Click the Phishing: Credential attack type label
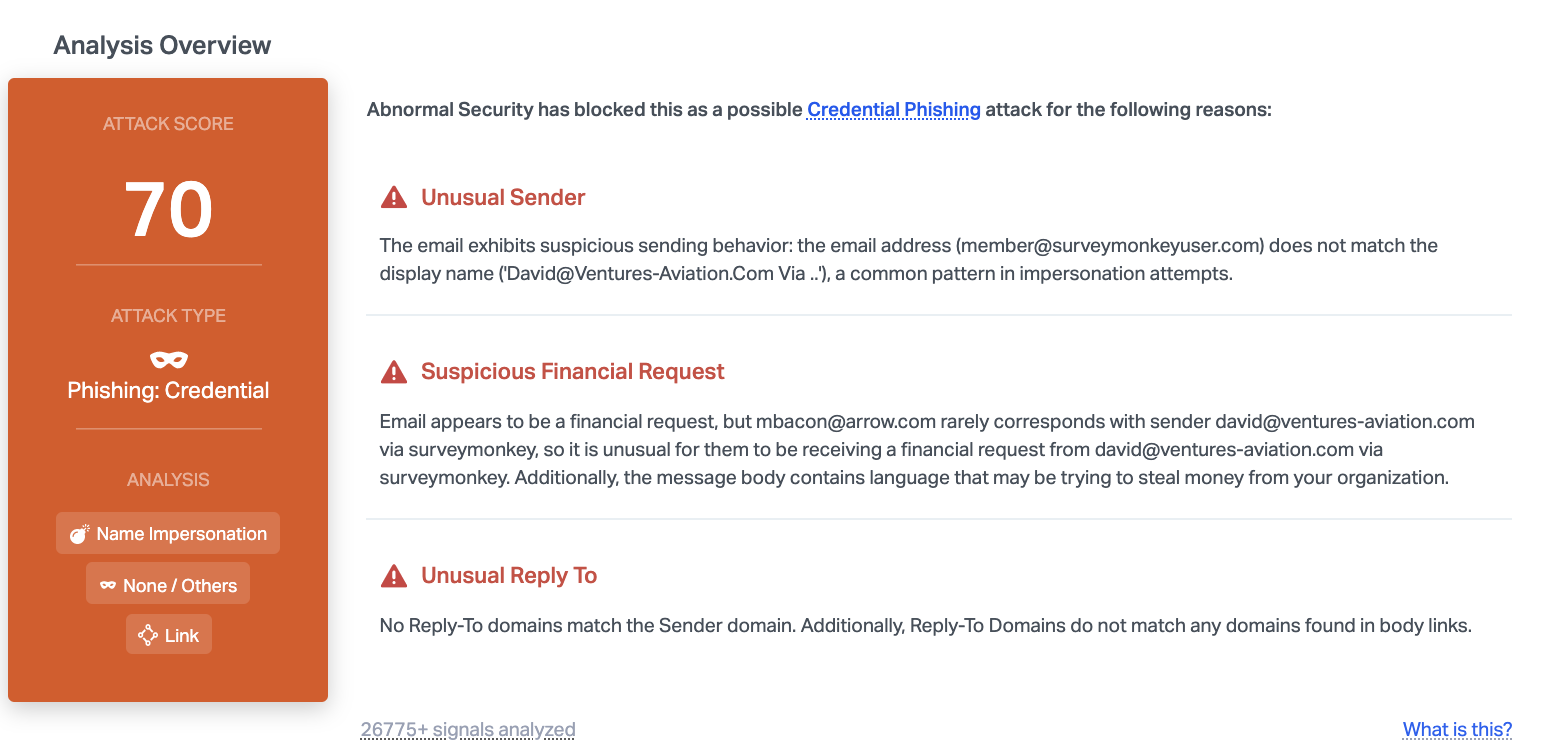The width and height of the screenshot is (1550, 752). click(x=168, y=391)
